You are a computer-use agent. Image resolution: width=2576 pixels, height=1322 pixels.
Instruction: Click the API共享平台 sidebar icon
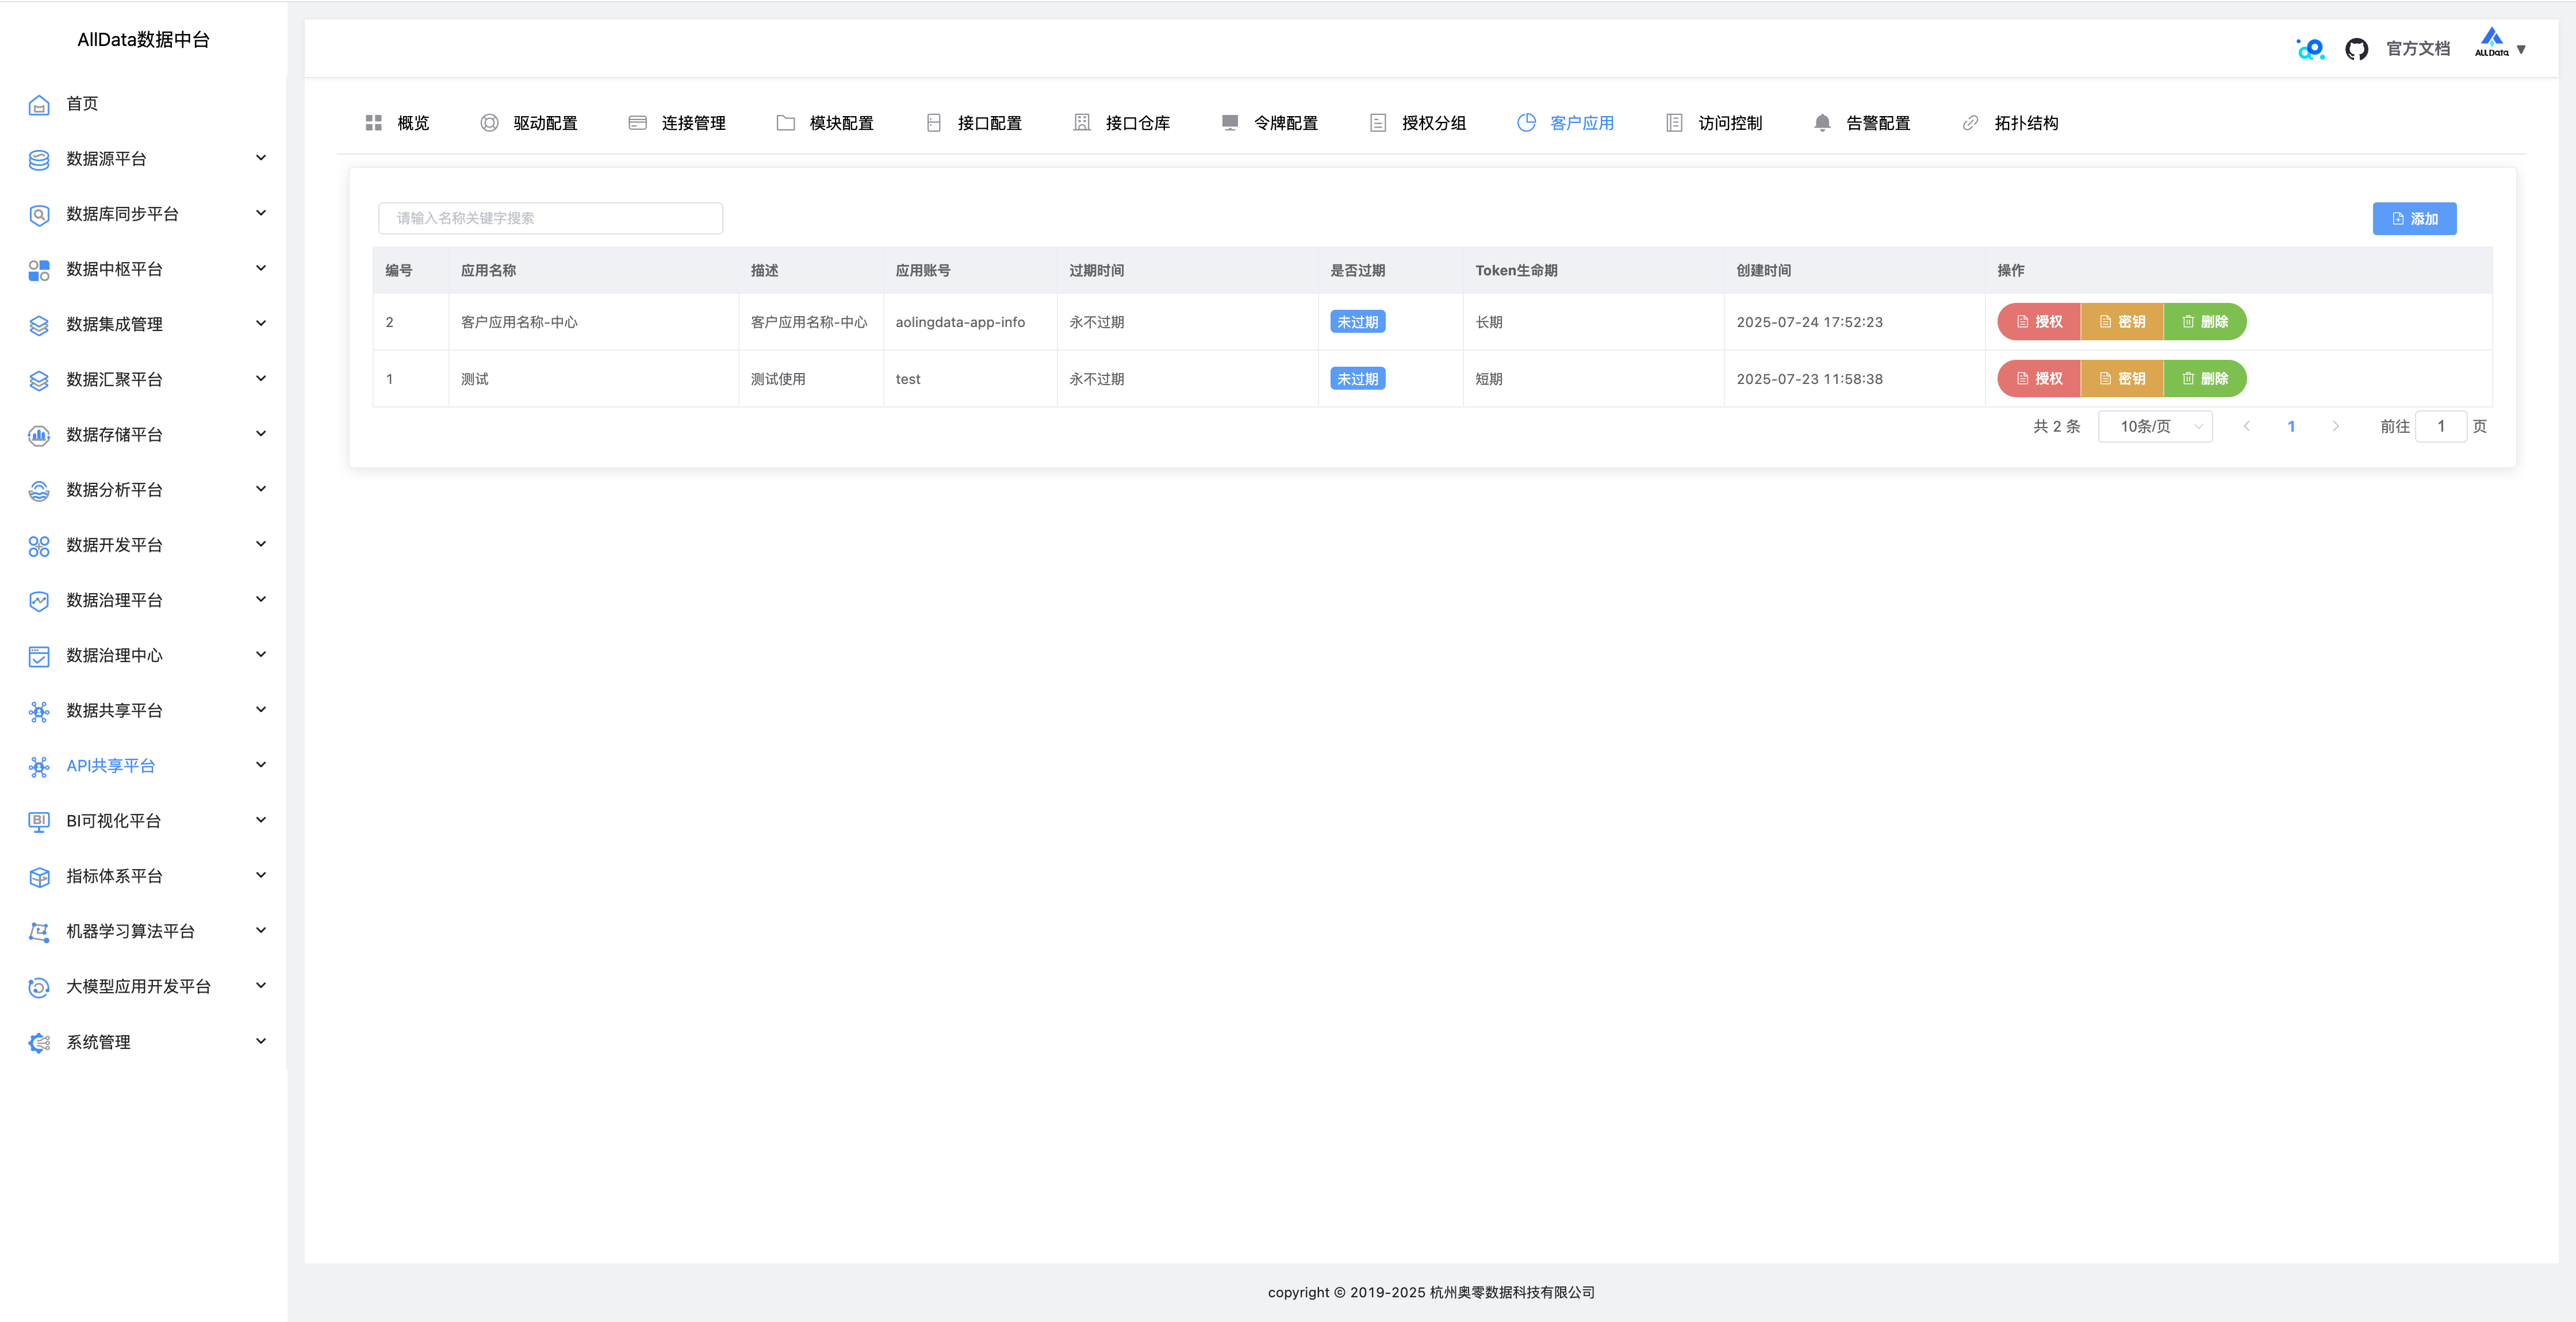[39, 766]
